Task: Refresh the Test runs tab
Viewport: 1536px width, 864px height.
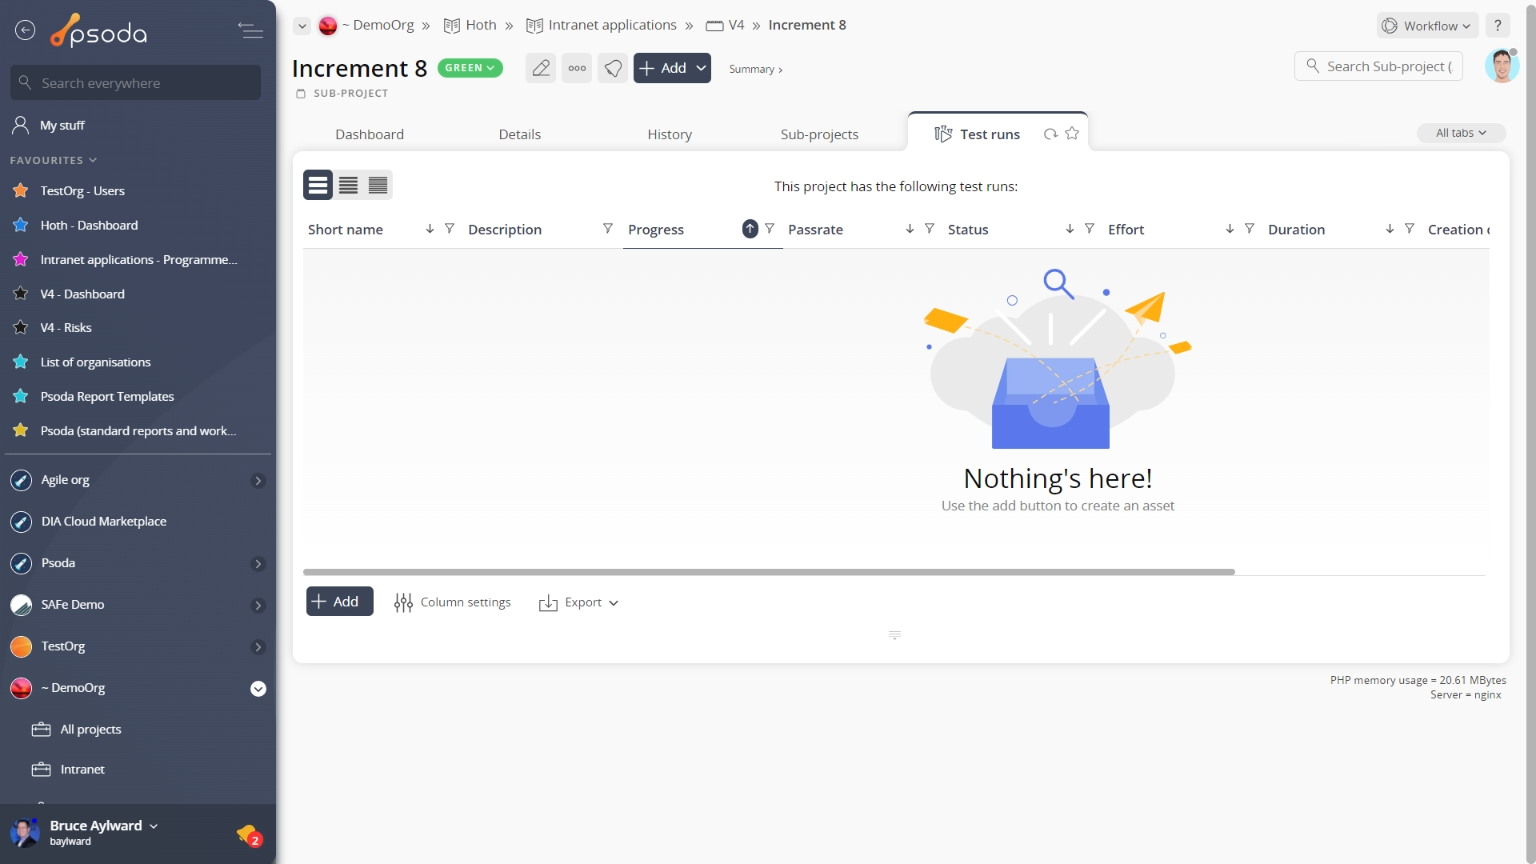Action: pyautogui.click(x=1050, y=134)
